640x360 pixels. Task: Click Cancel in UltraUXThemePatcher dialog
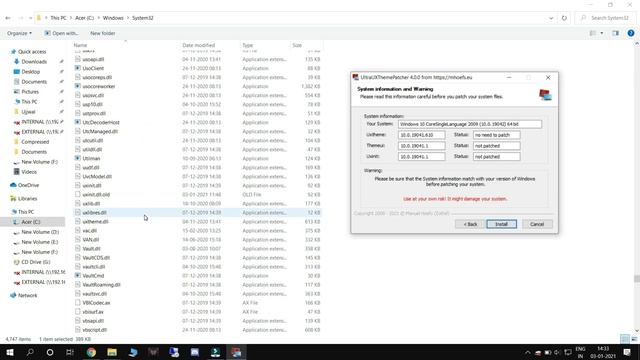[537, 224]
